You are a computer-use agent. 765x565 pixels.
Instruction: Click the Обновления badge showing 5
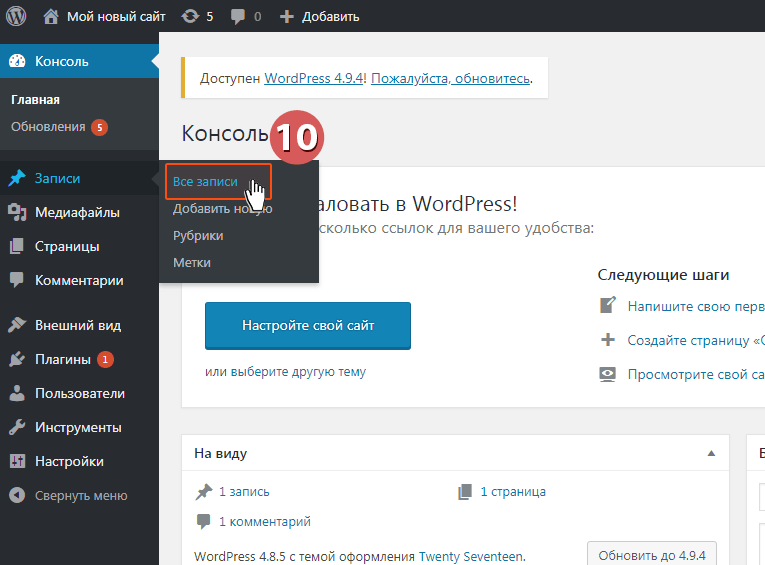coord(100,127)
